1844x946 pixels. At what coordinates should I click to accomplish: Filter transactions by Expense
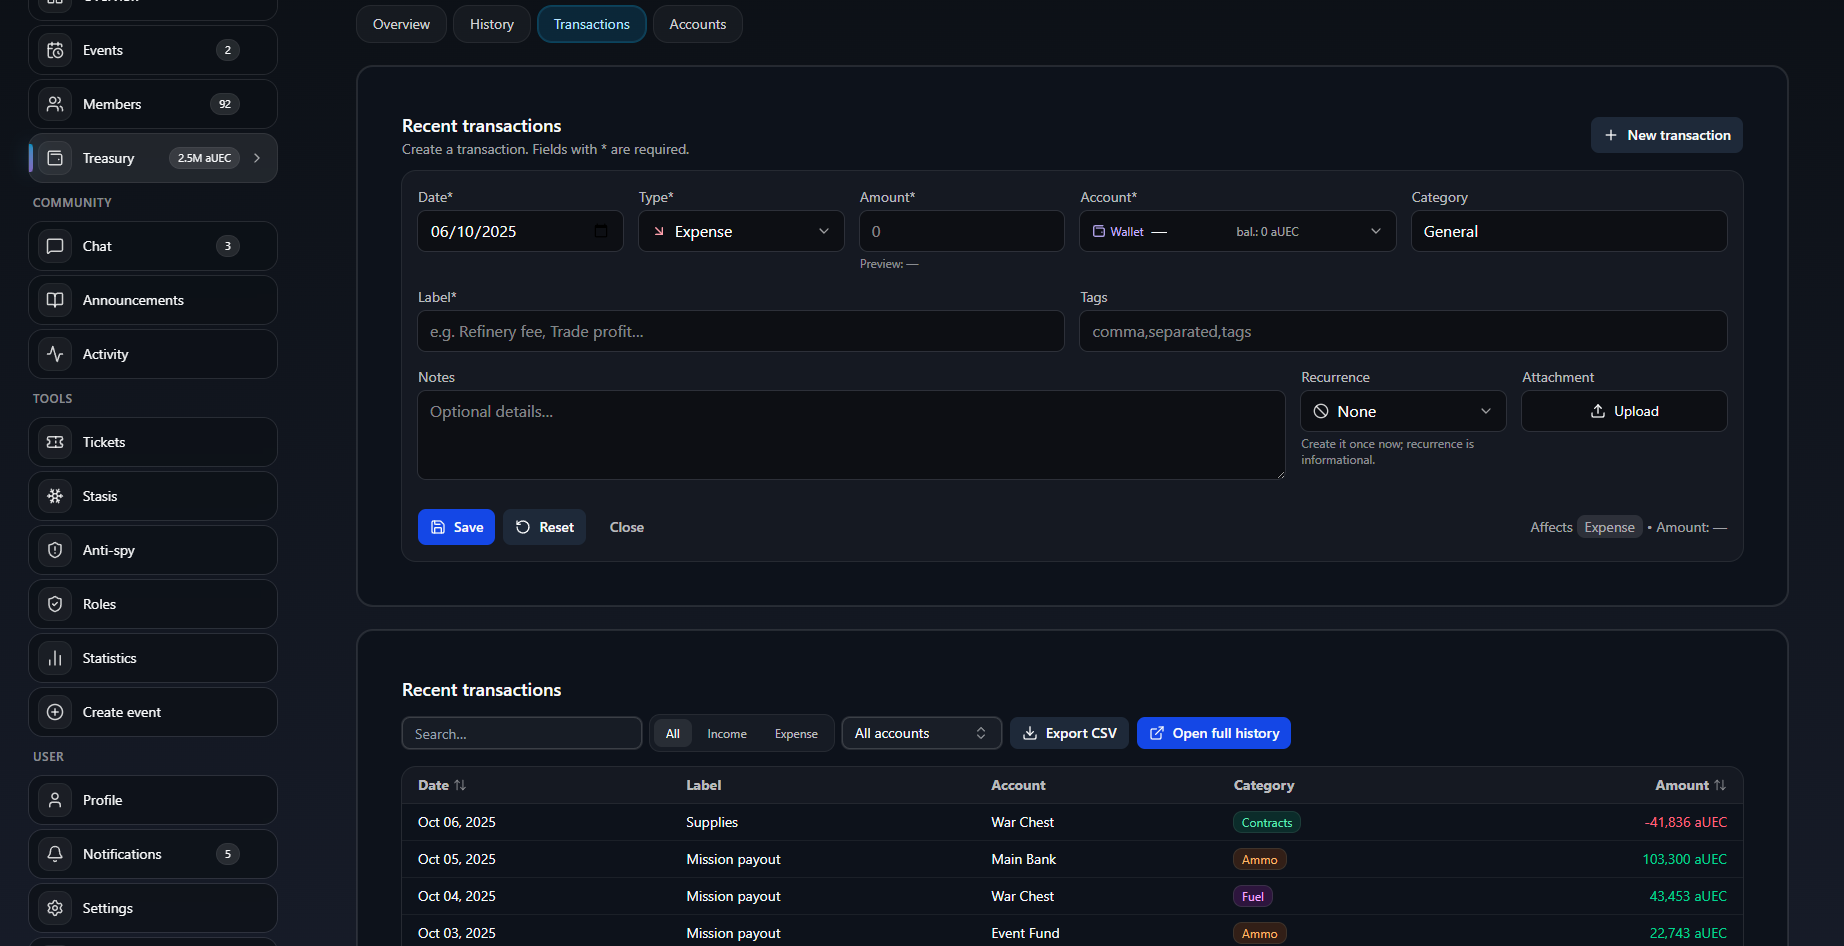tap(796, 734)
